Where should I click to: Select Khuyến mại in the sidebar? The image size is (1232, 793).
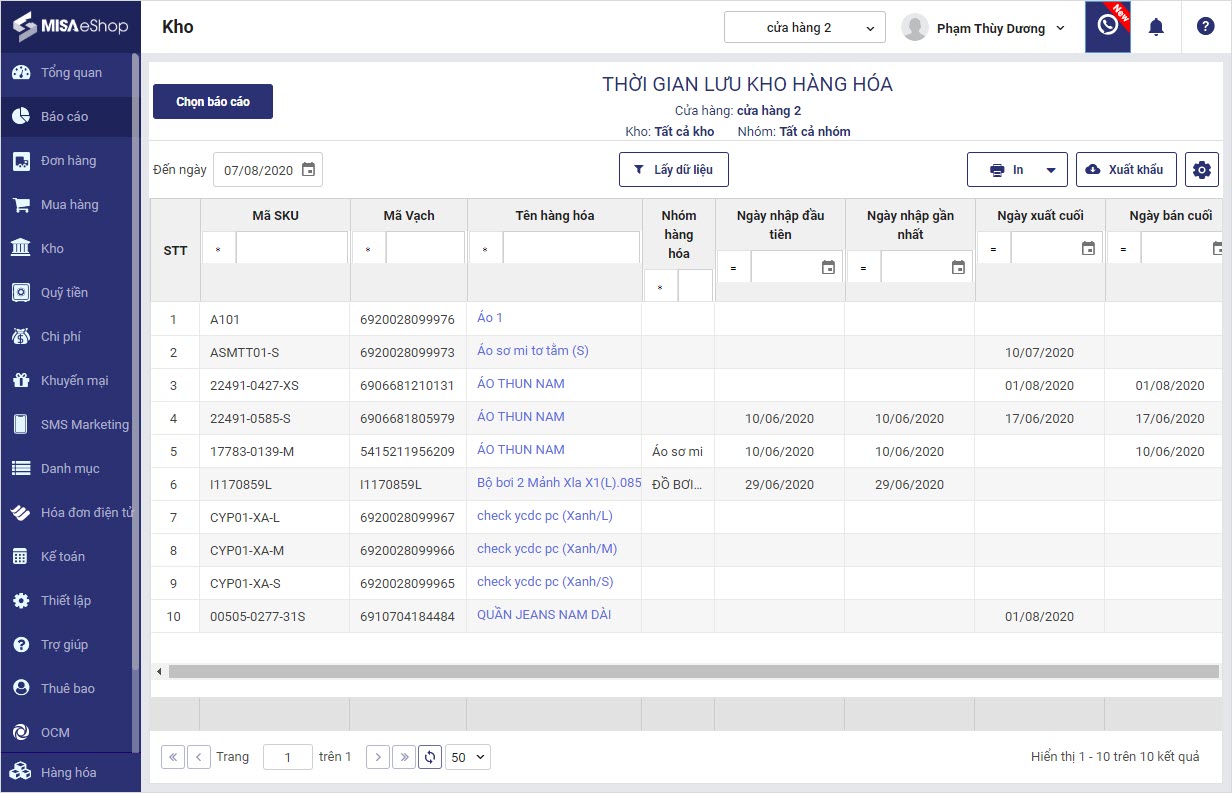coord(74,380)
